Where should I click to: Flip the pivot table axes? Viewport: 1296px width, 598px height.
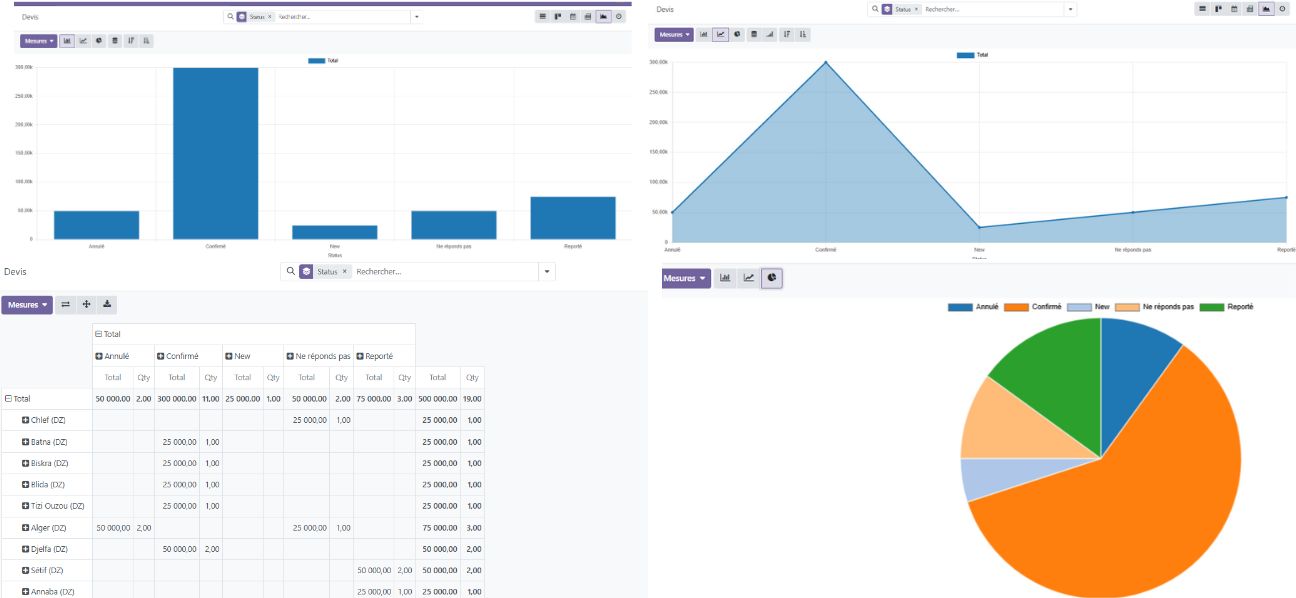(x=65, y=304)
